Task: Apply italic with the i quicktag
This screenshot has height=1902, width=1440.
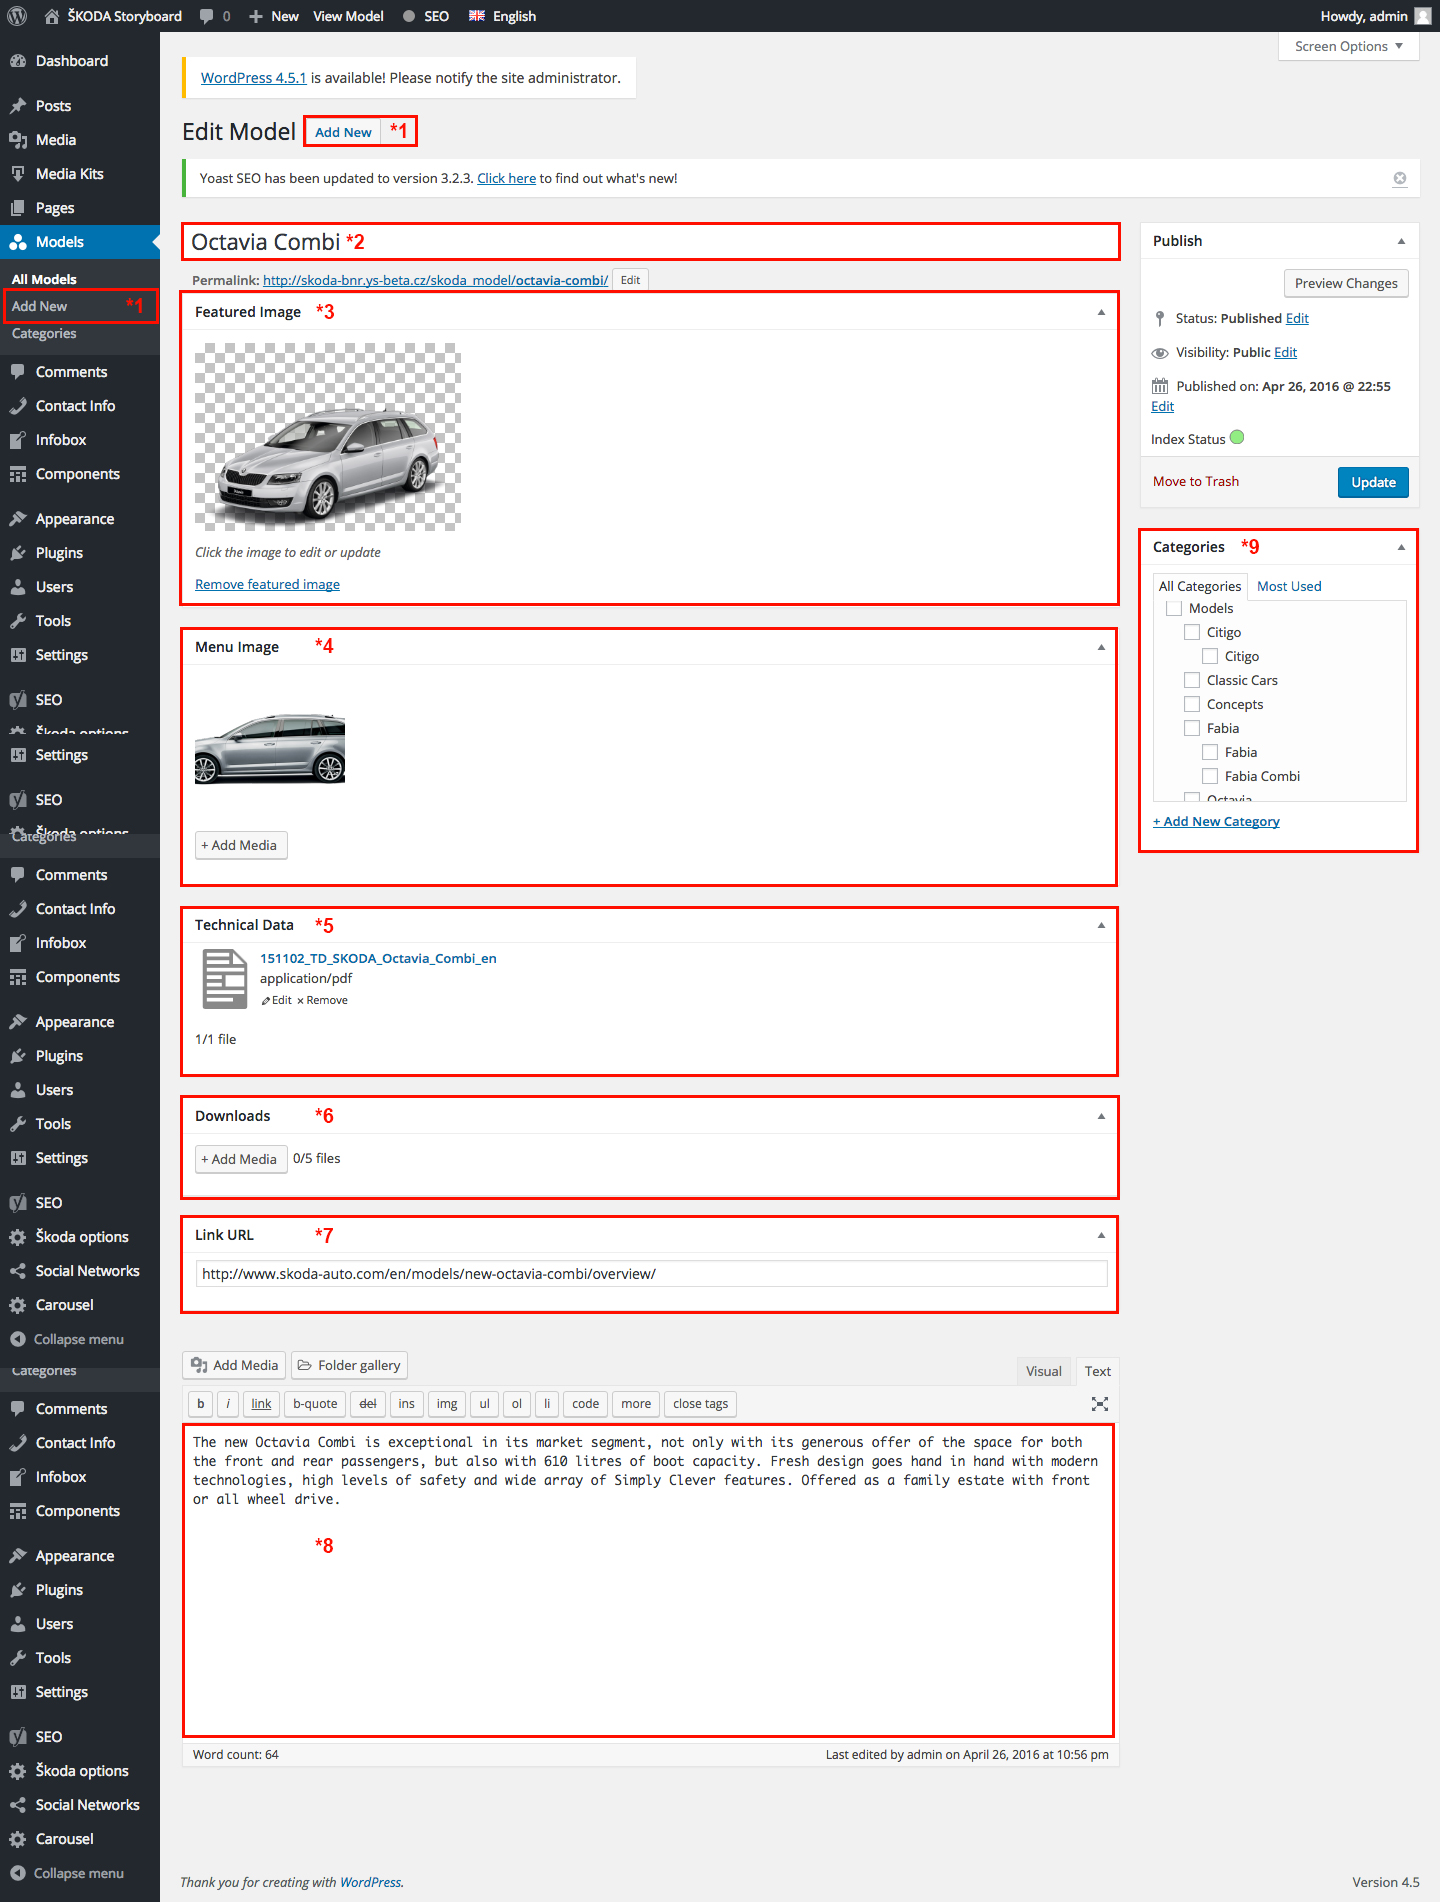Action: [x=228, y=1404]
